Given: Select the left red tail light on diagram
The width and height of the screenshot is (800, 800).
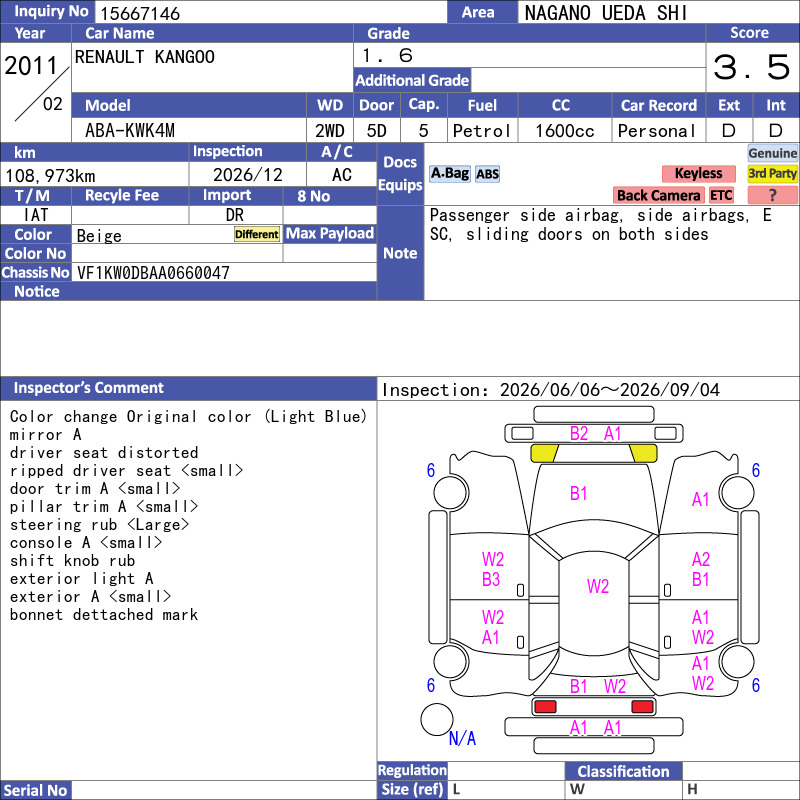Looking at the screenshot, I should [x=545, y=707].
